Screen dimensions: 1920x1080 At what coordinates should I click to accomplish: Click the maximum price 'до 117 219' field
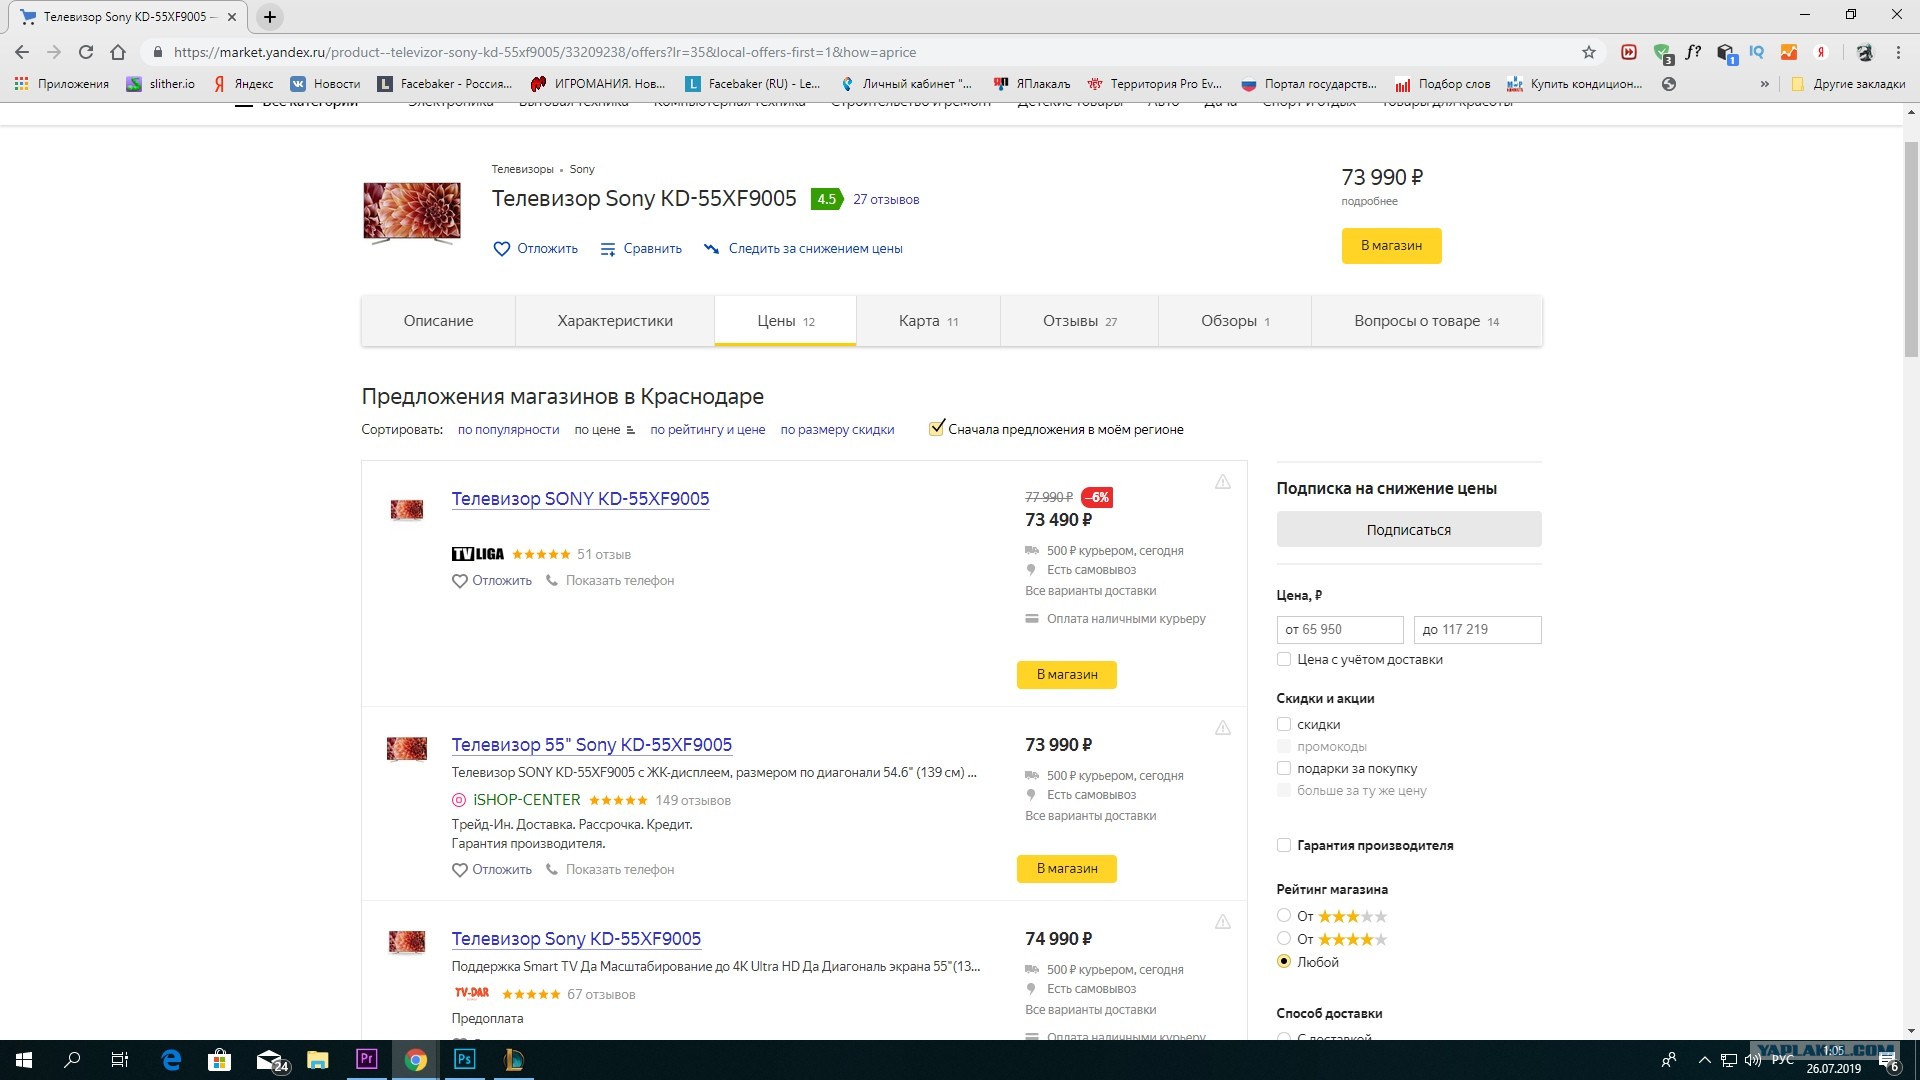point(1477,630)
